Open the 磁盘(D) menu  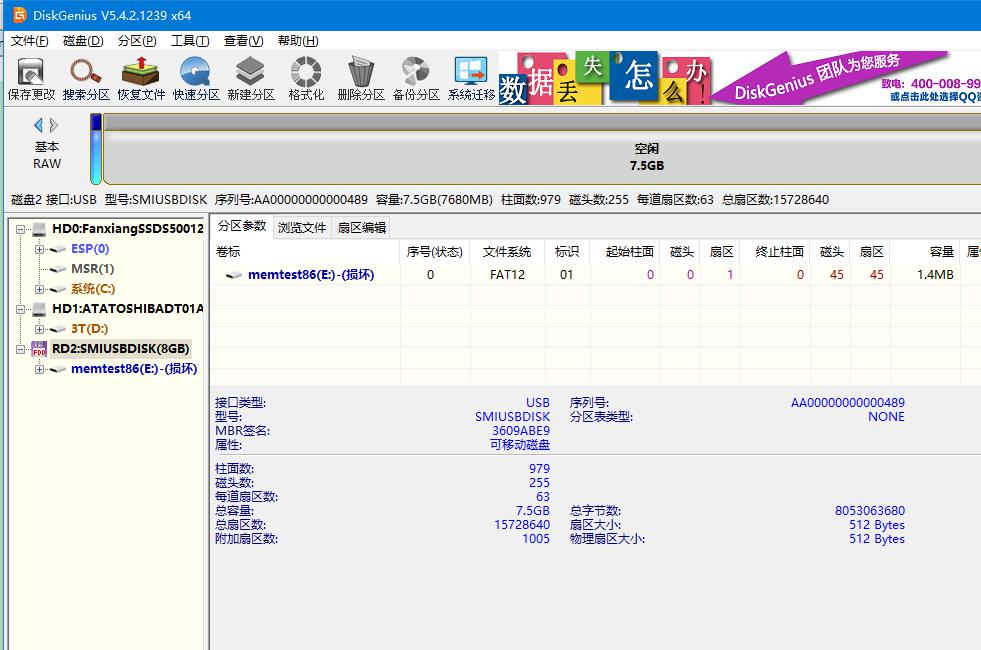[x=83, y=41]
